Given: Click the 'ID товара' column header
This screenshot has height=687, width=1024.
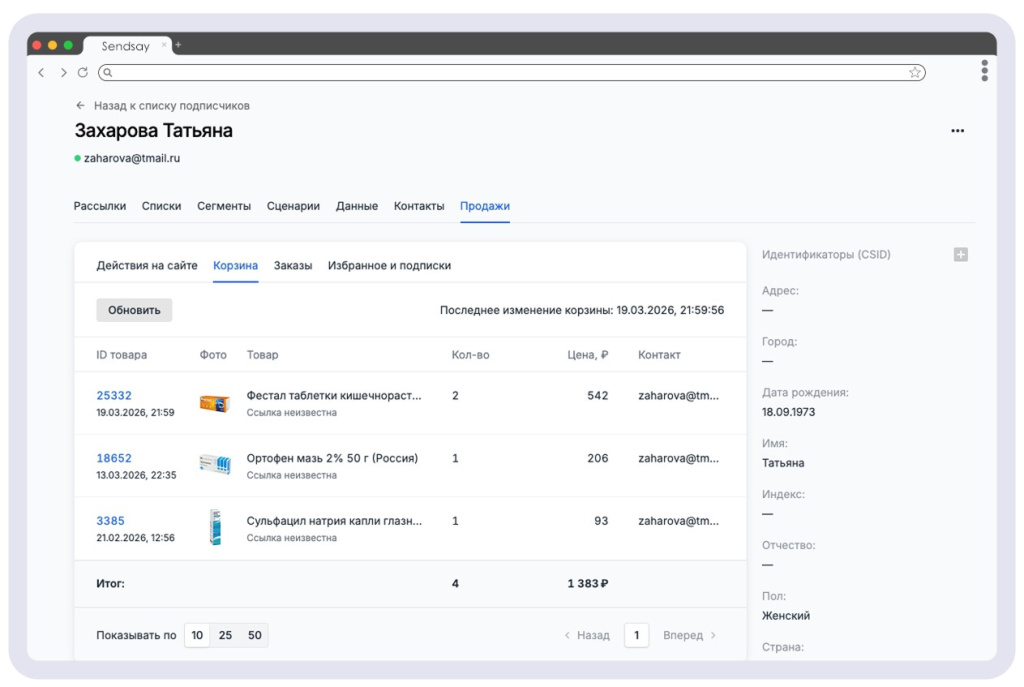Looking at the screenshot, I should coord(121,355).
